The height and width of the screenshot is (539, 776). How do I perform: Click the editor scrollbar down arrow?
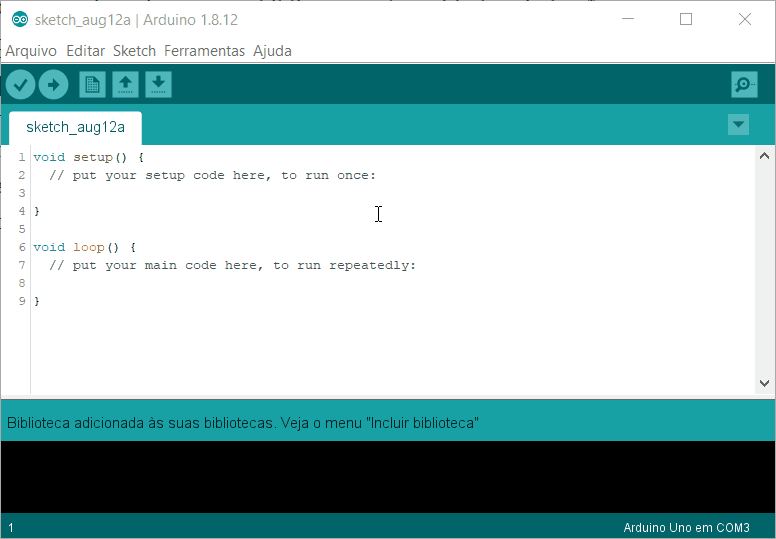[x=764, y=383]
